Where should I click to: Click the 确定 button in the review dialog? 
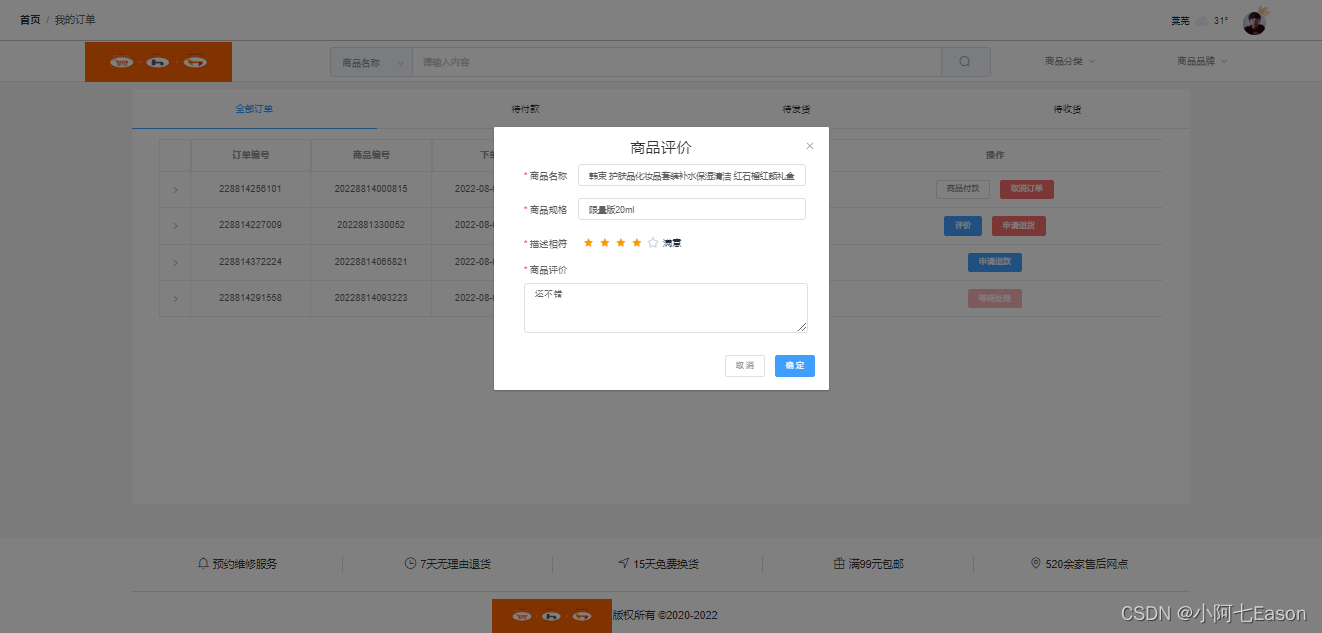[794, 366]
